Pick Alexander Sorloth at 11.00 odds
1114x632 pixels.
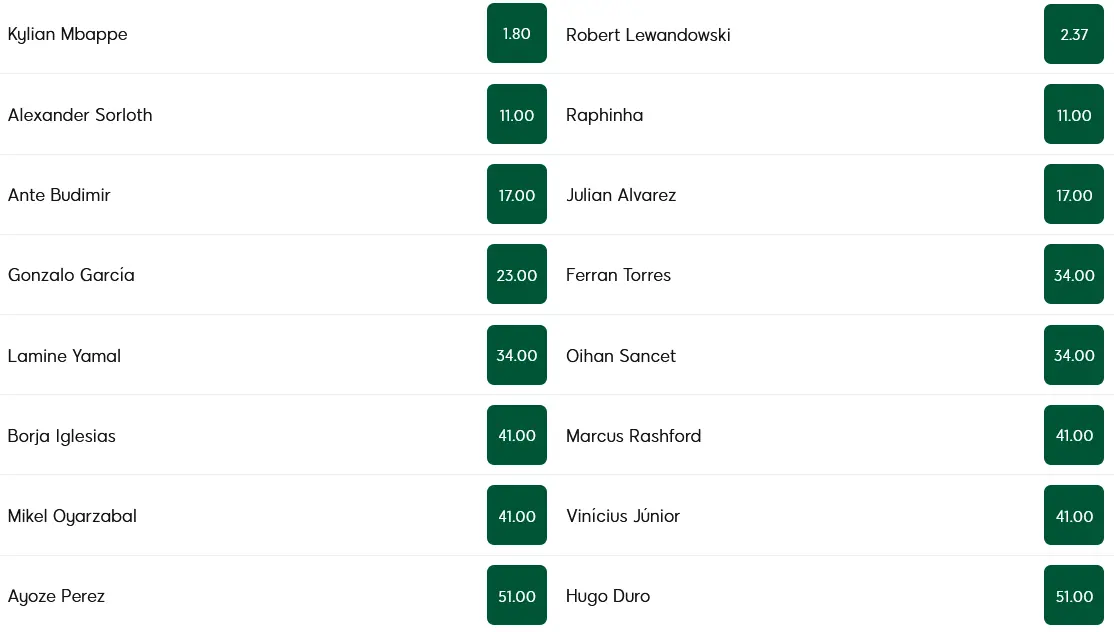click(516, 115)
